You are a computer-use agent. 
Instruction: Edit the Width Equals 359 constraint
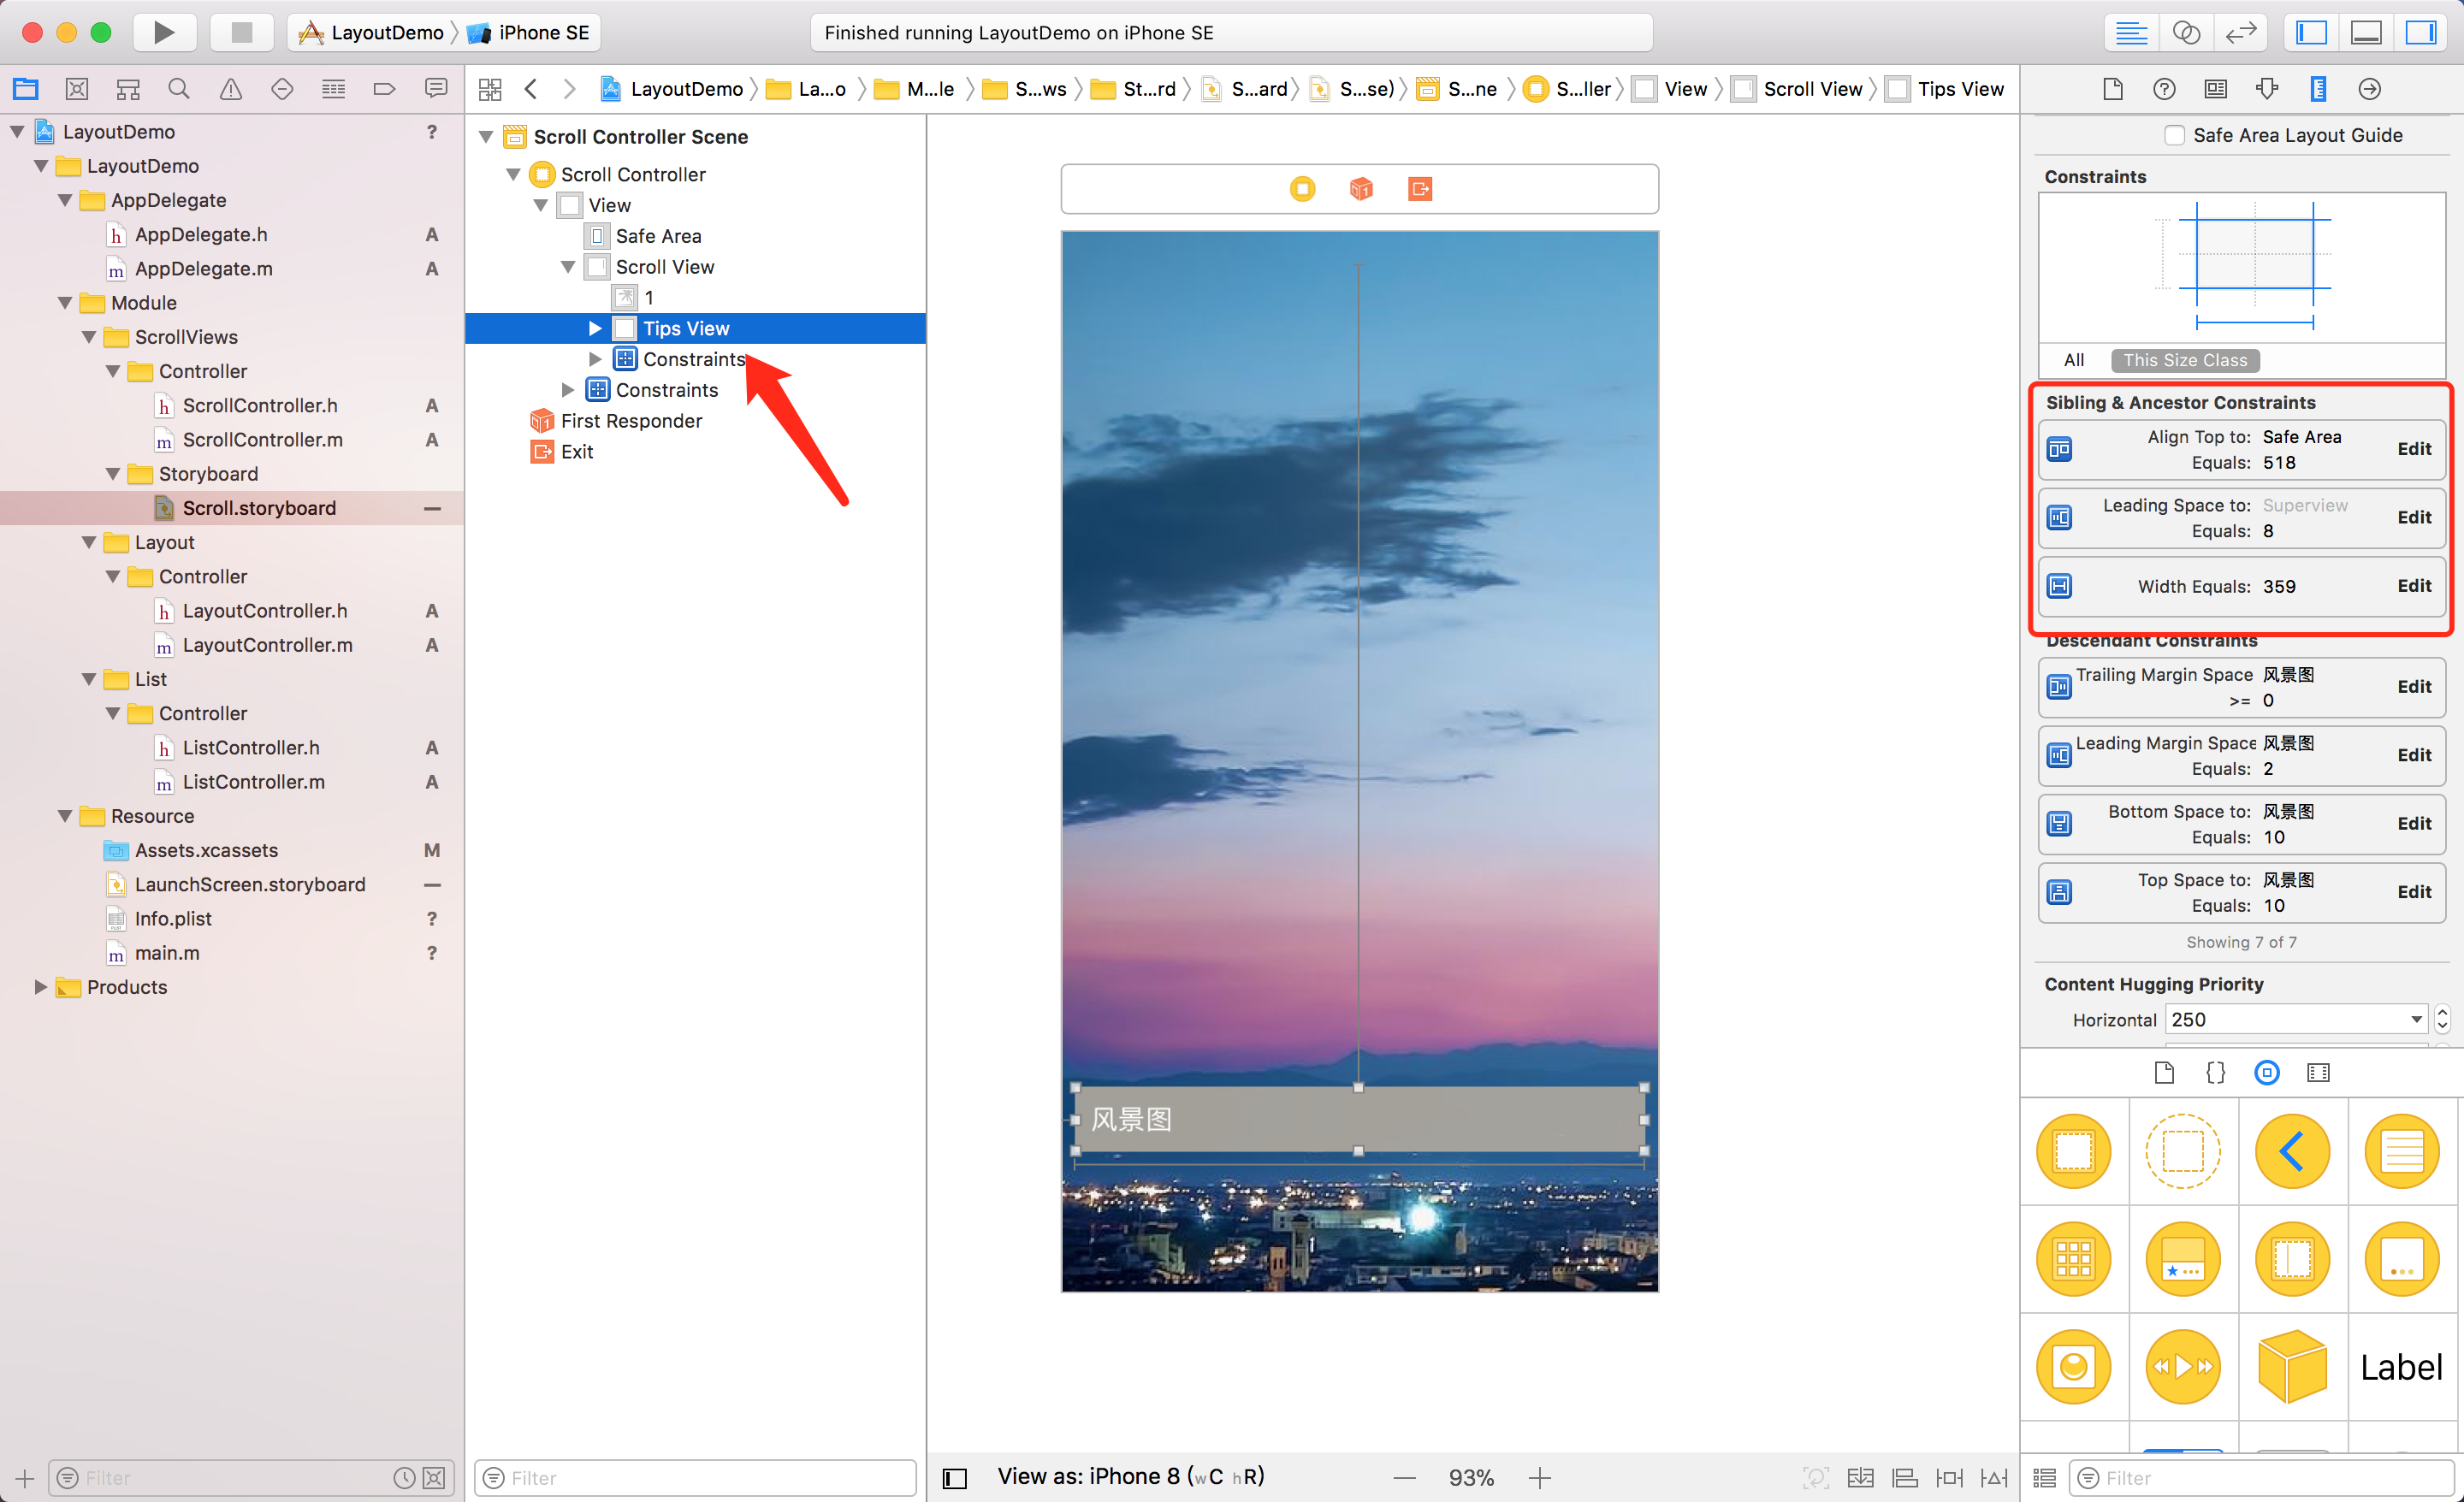tap(2413, 586)
